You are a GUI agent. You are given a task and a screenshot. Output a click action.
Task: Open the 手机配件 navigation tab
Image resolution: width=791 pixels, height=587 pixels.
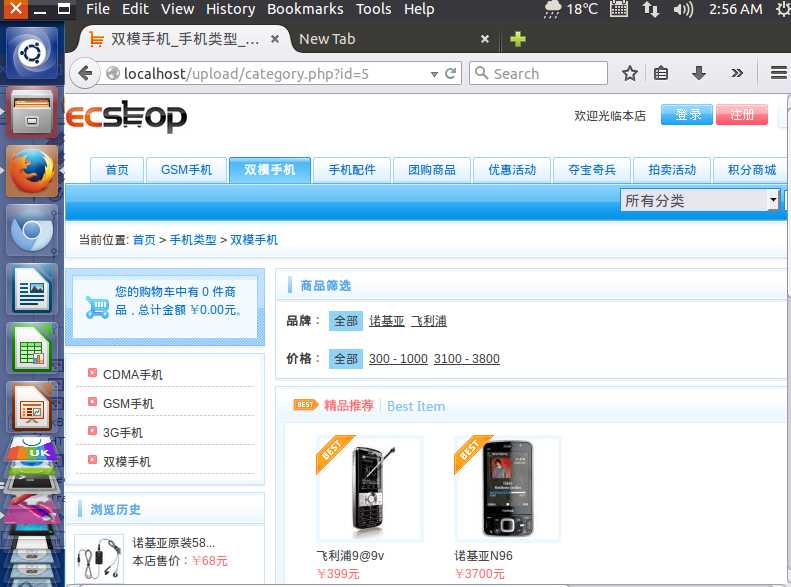(352, 170)
